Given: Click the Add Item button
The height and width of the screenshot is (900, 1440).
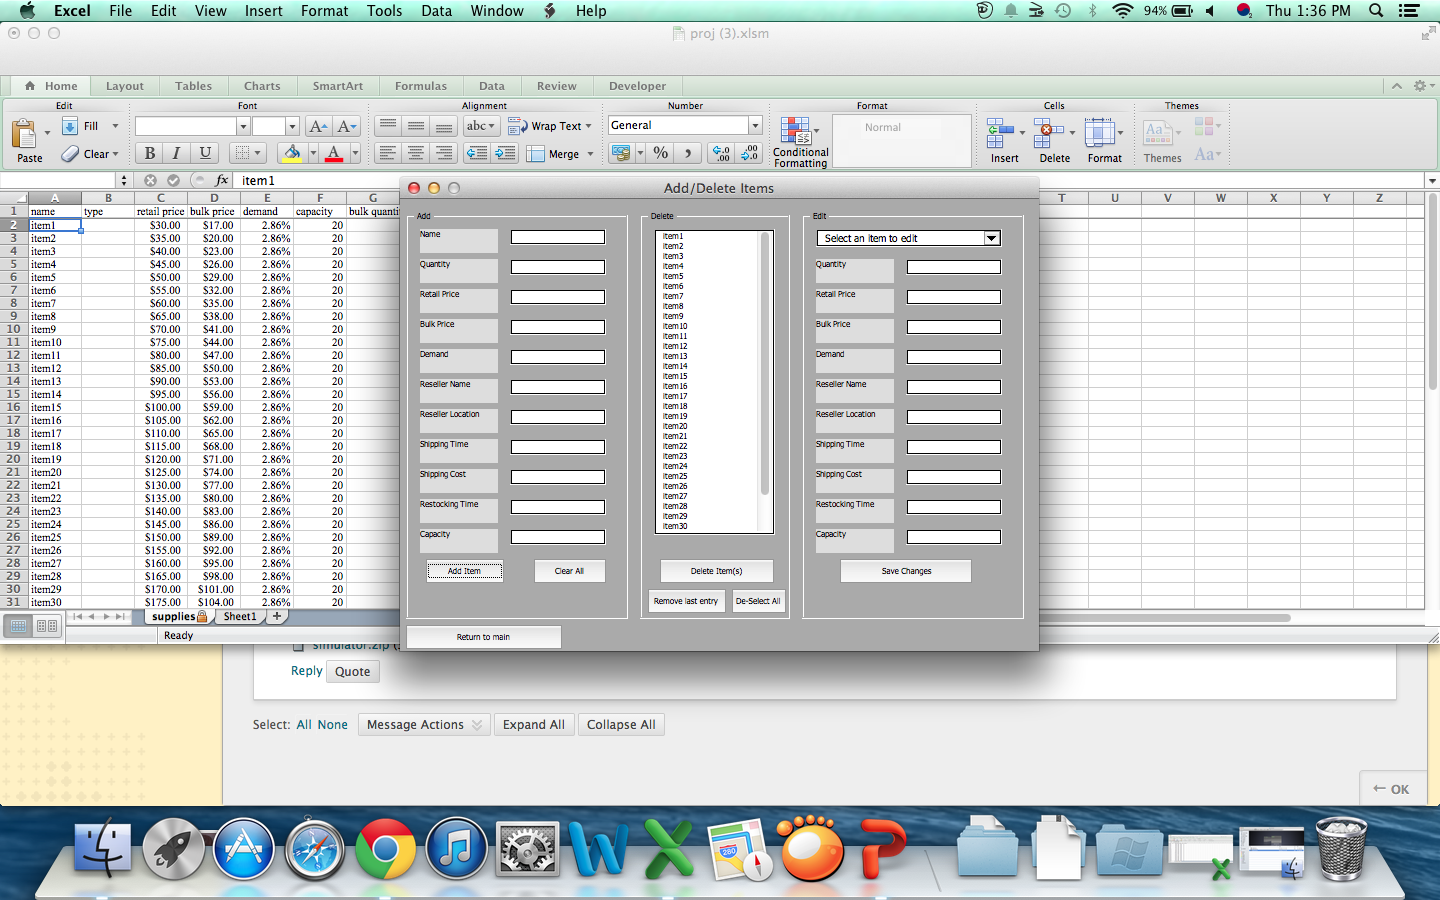Looking at the screenshot, I should [464, 571].
